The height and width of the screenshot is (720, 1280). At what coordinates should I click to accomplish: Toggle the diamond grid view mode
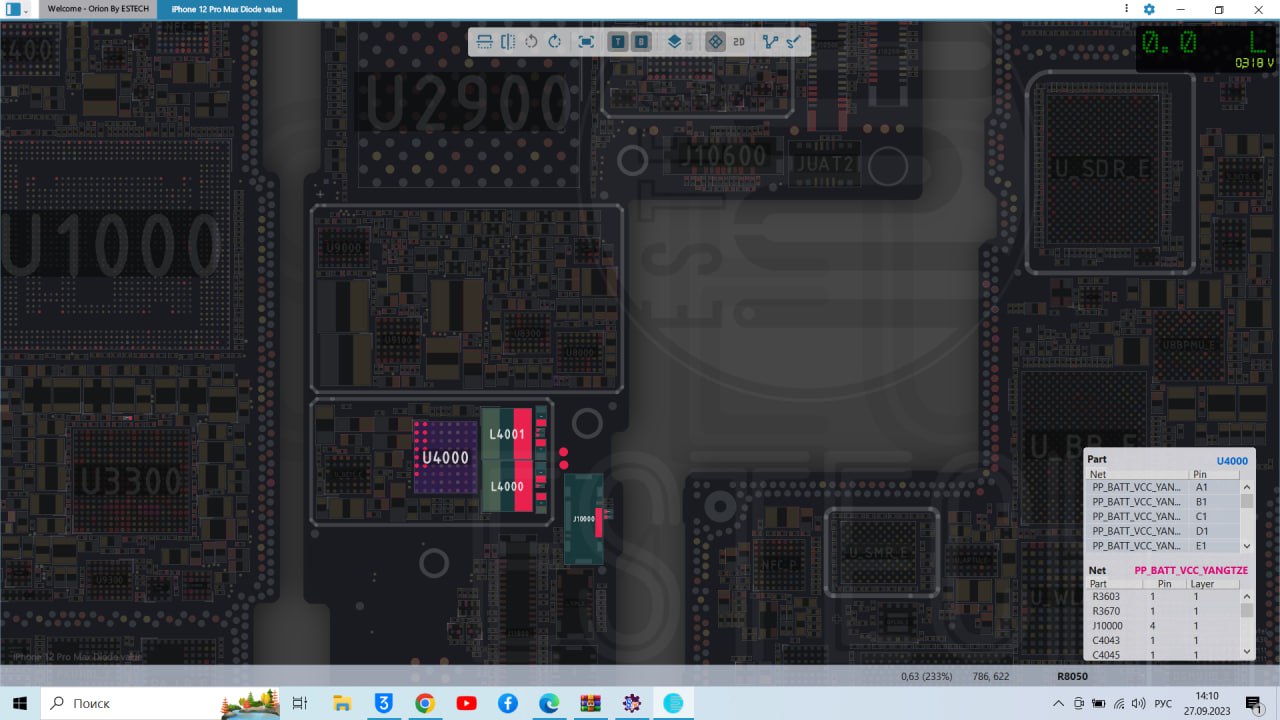point(715,42)
